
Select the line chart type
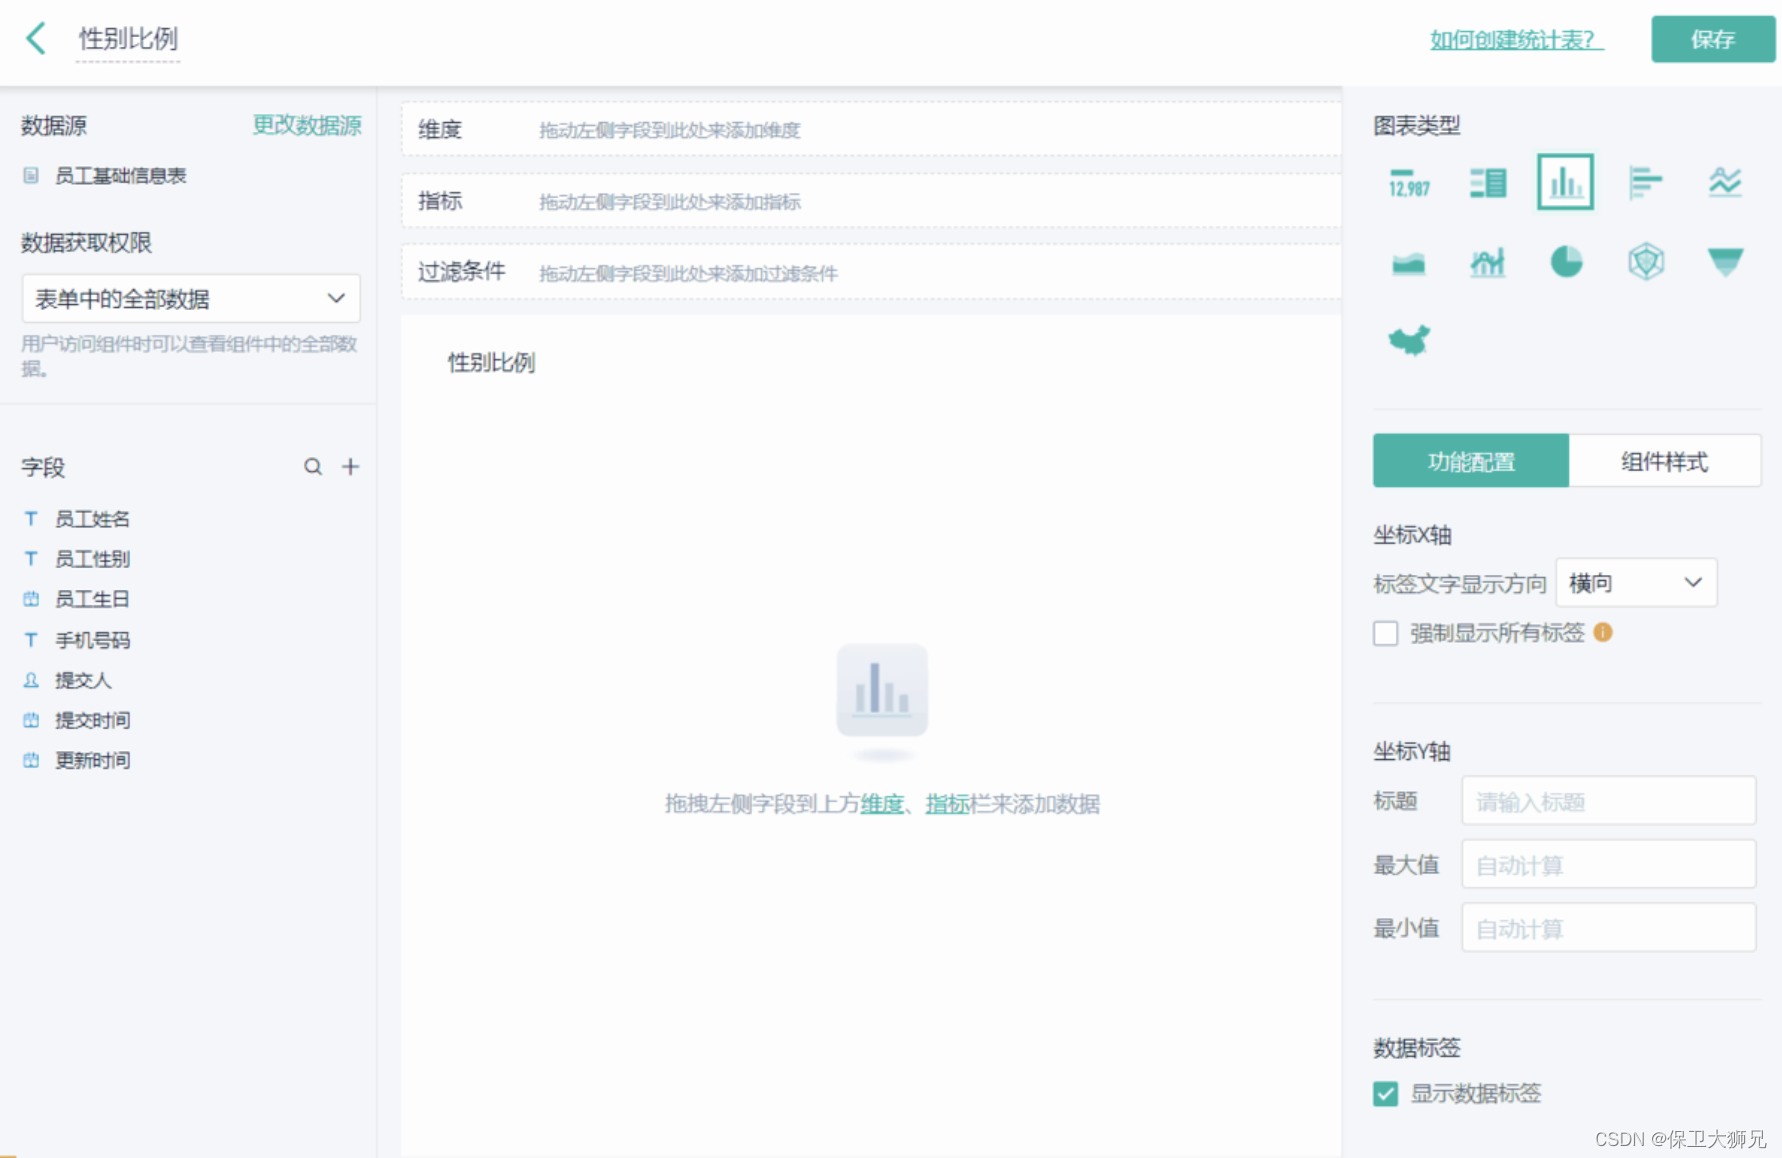(x=1725, y=183)
